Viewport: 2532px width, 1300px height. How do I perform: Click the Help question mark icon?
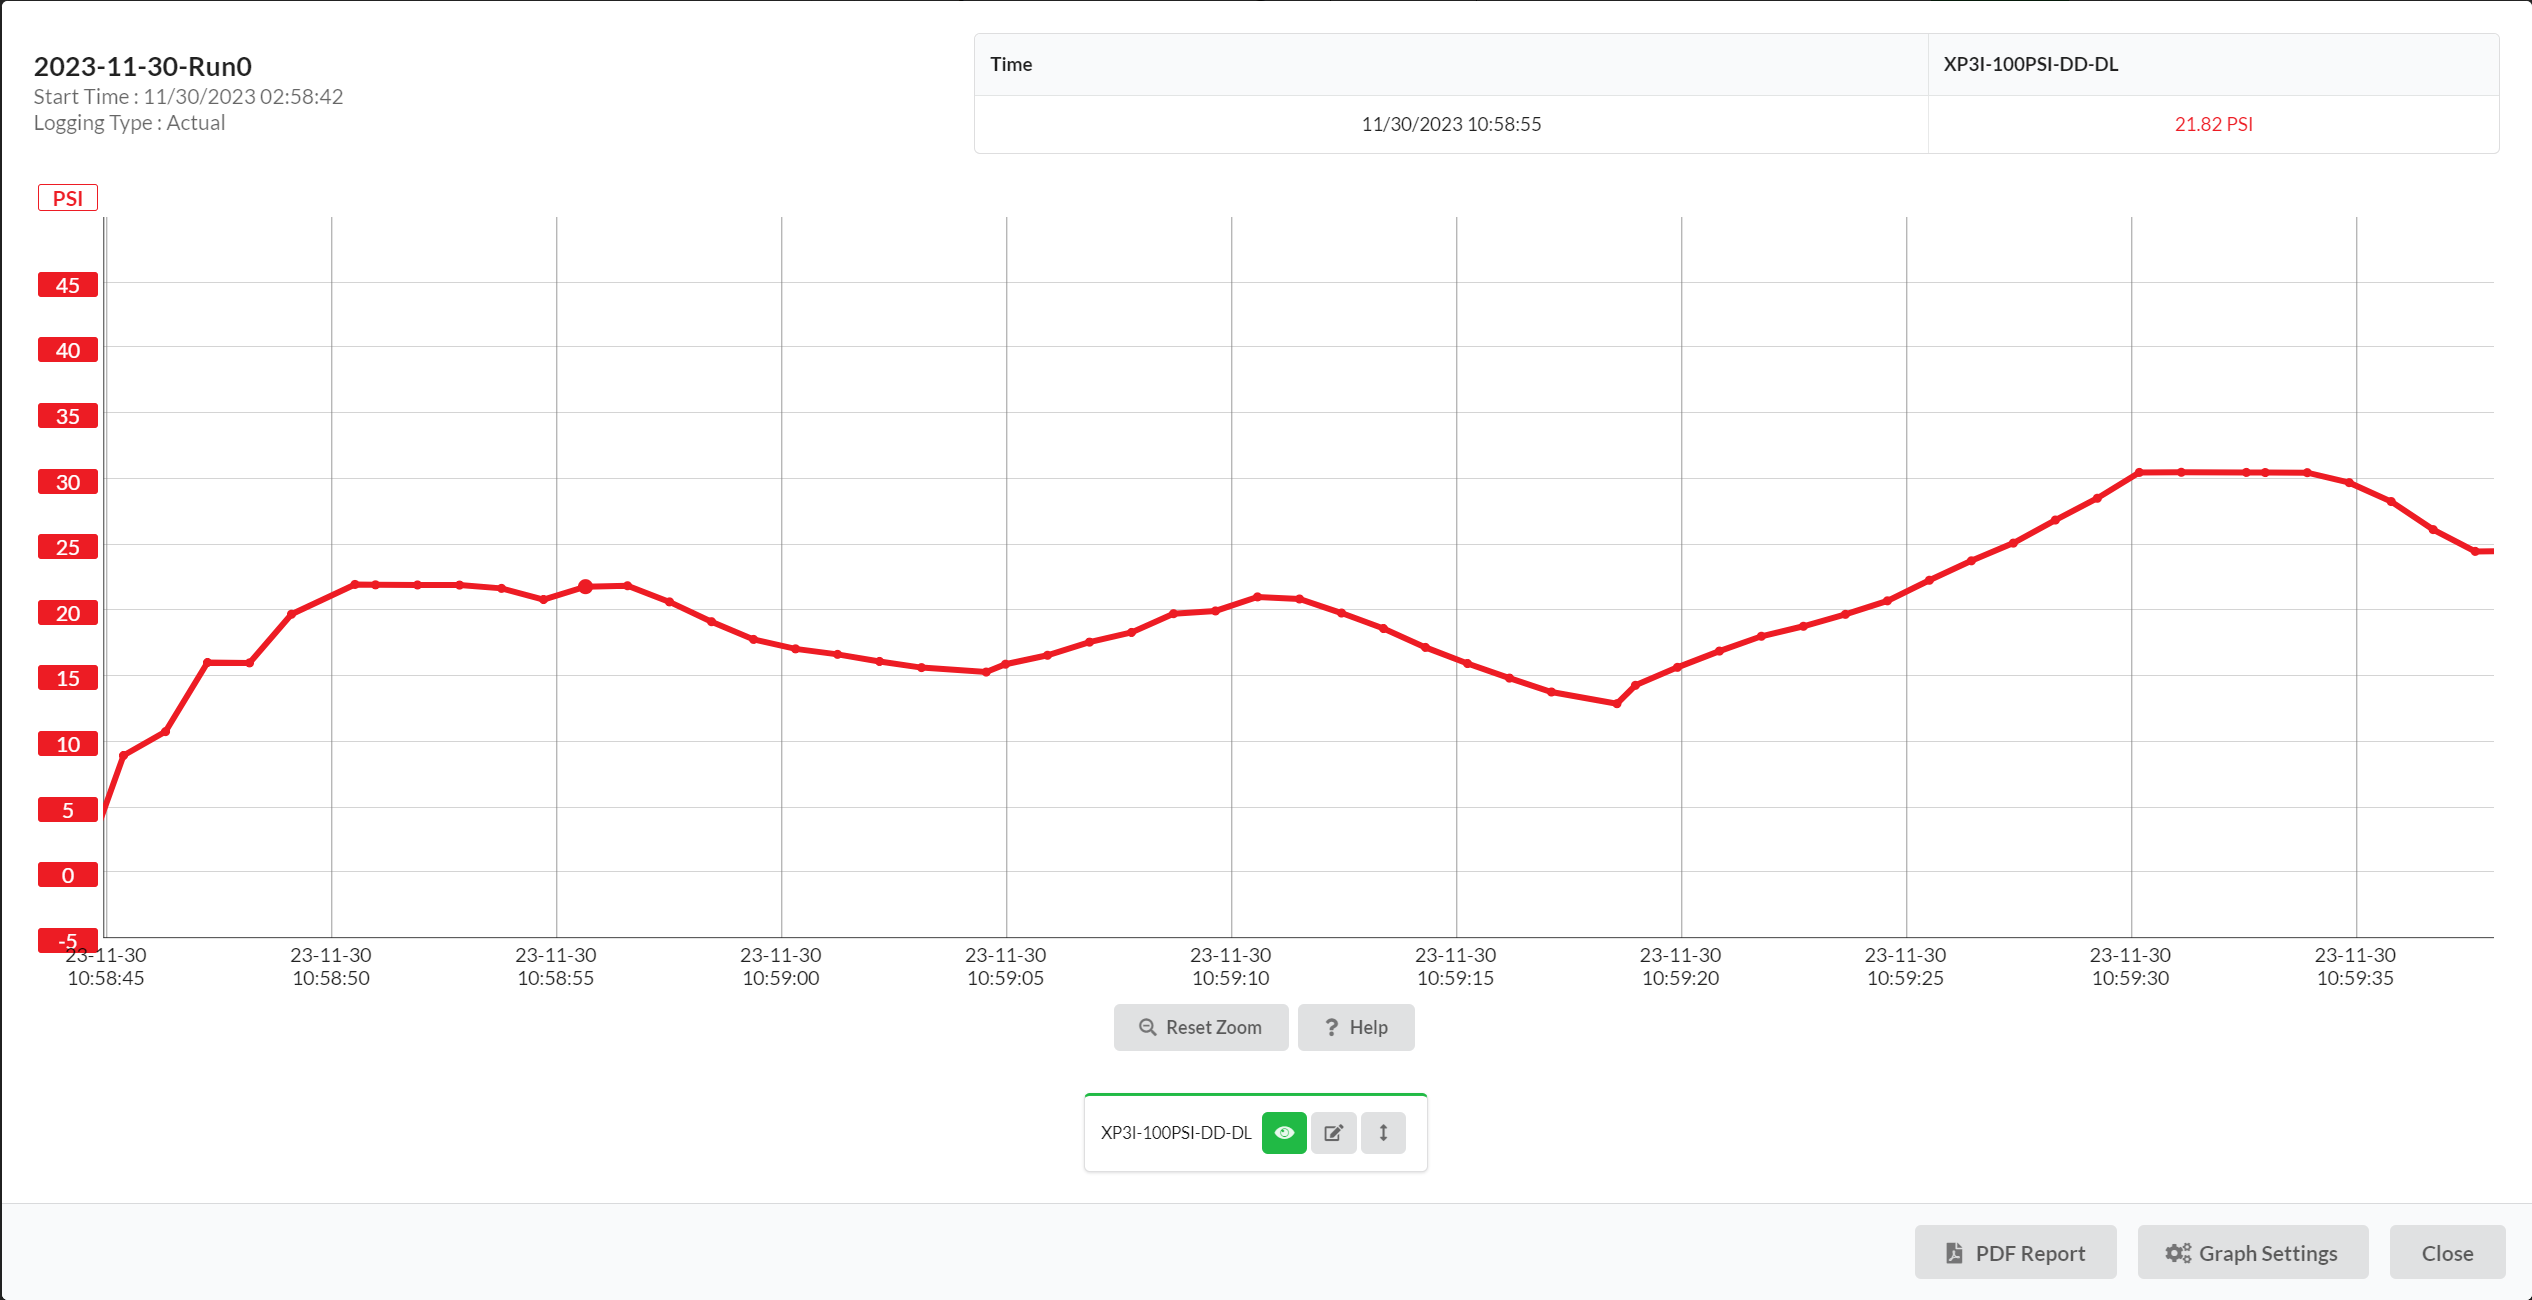1331,1027
